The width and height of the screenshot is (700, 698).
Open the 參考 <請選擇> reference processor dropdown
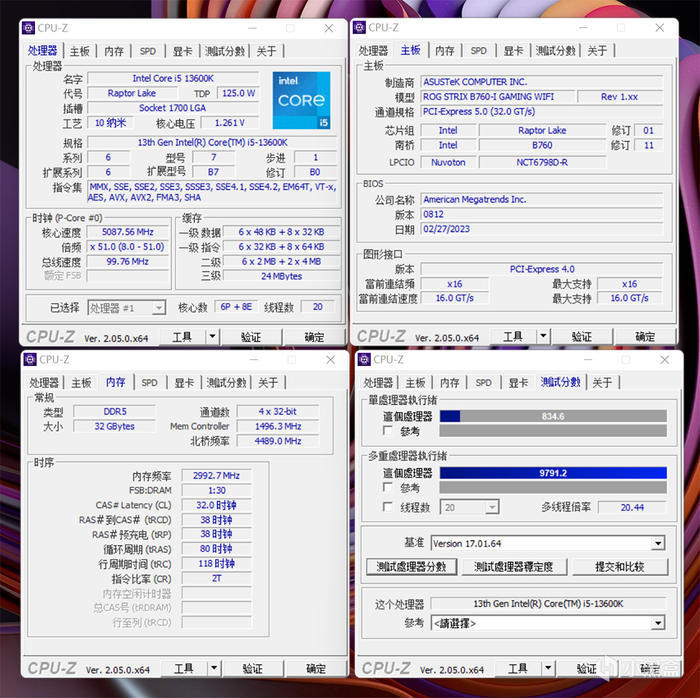[x=548, y=623]
